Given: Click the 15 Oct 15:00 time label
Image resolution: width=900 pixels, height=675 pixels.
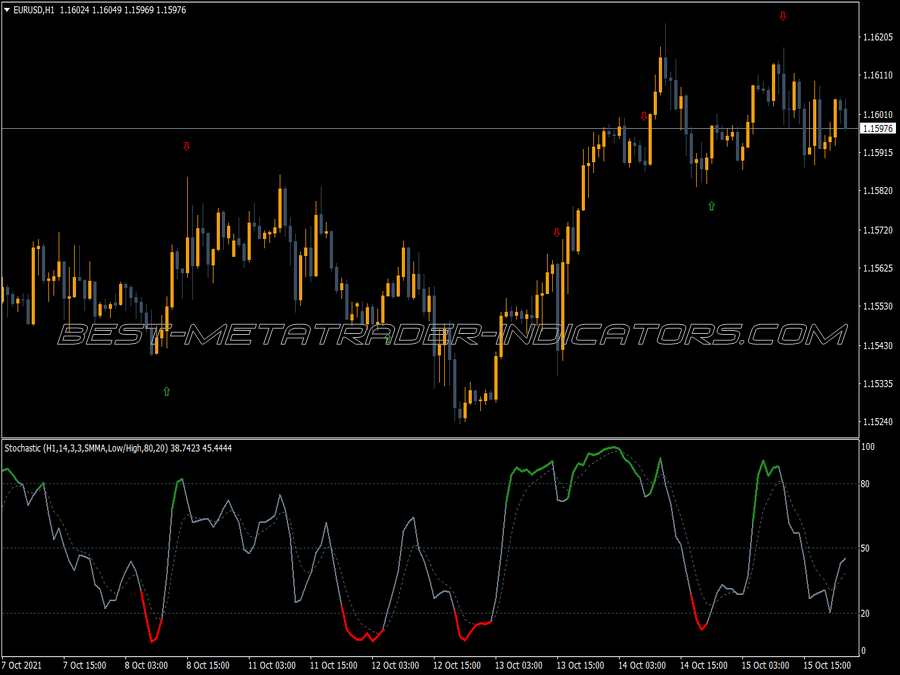Looking at the screenshot, I should 827,666.
